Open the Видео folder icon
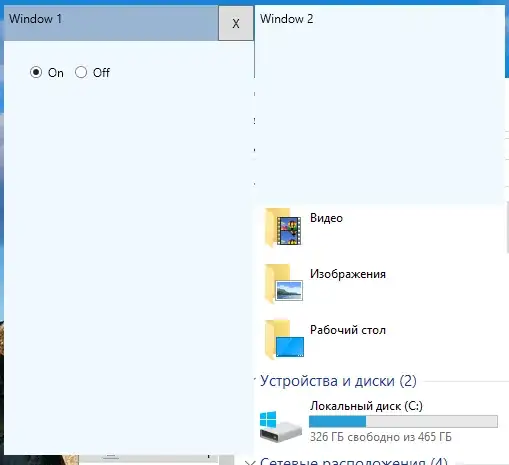509x465 pixels. [283, 227]
